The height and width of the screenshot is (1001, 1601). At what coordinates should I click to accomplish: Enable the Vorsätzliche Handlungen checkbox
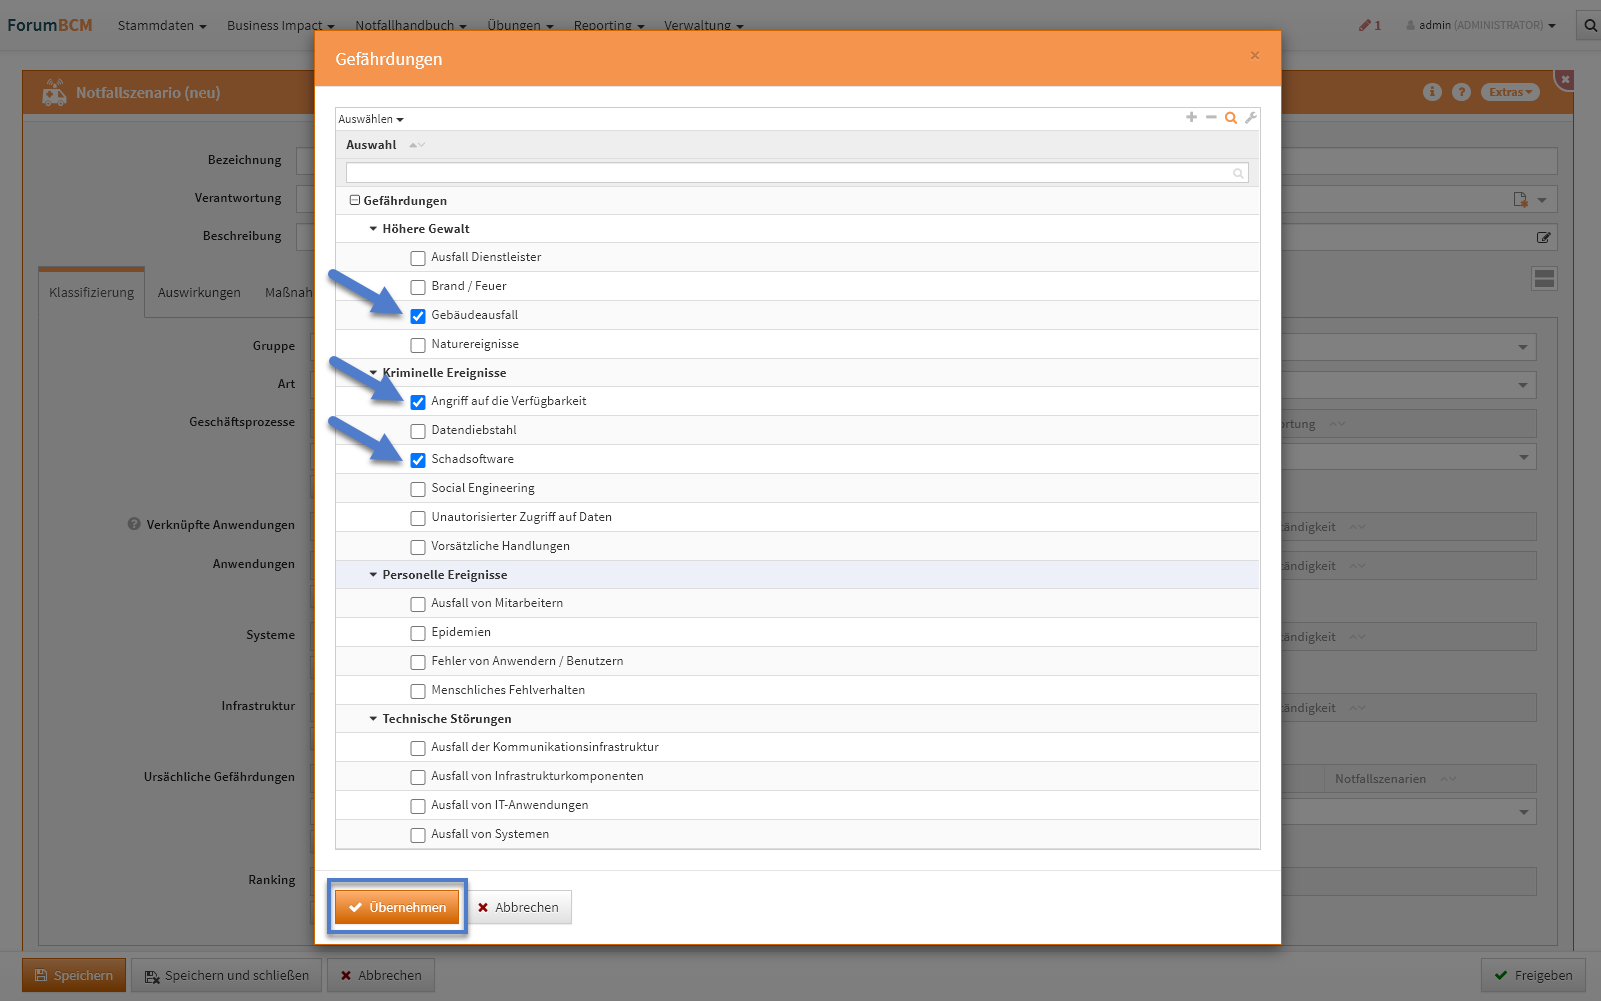click(418, 547)
